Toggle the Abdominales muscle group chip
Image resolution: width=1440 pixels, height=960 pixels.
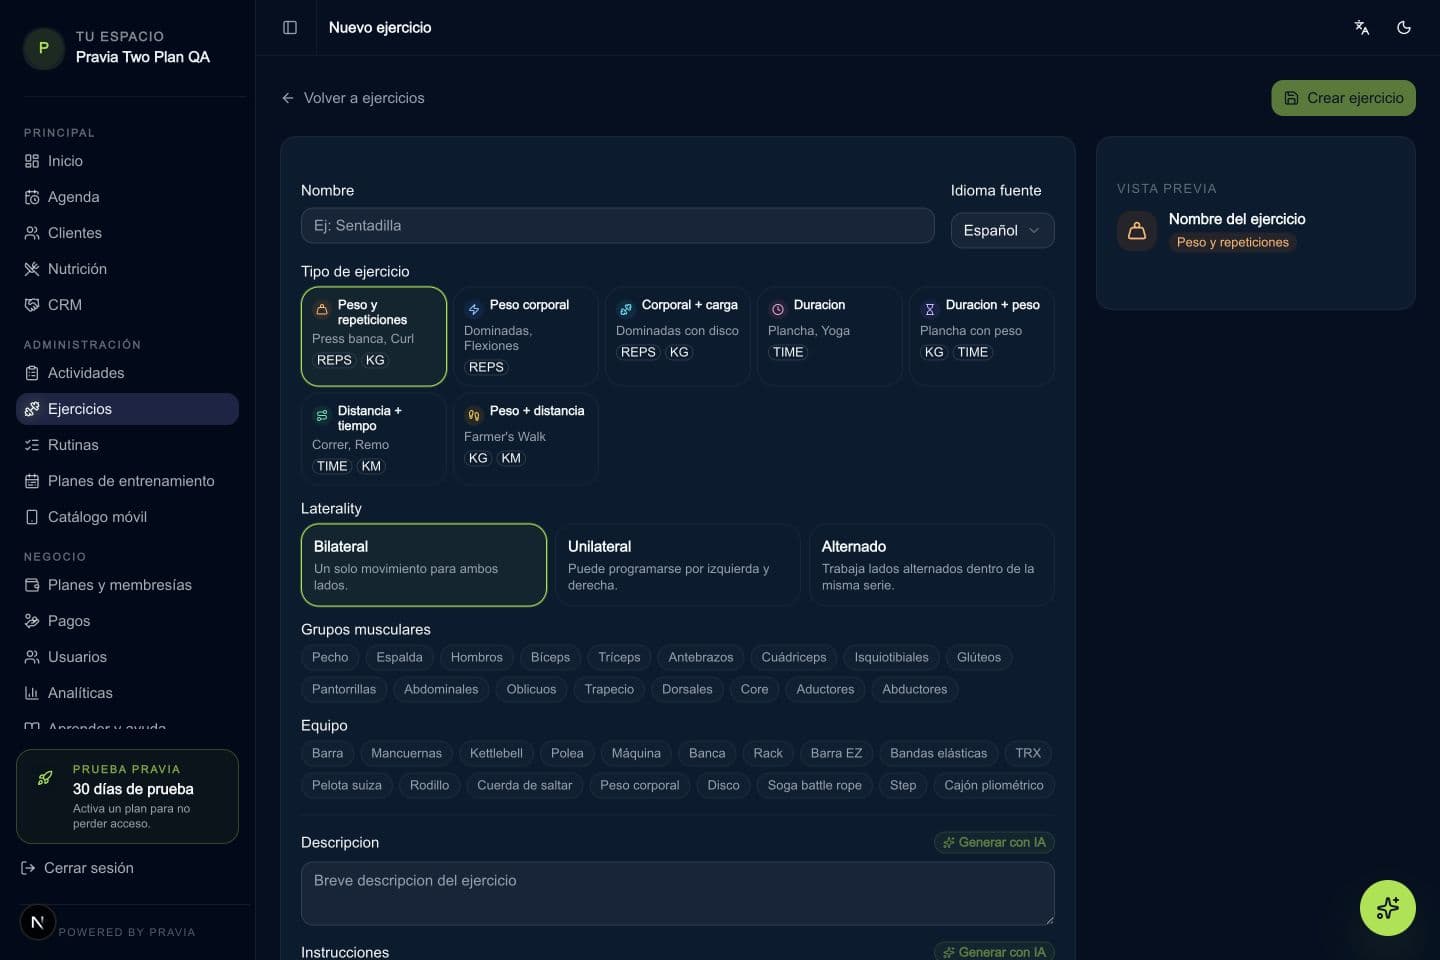click(441, 689)
